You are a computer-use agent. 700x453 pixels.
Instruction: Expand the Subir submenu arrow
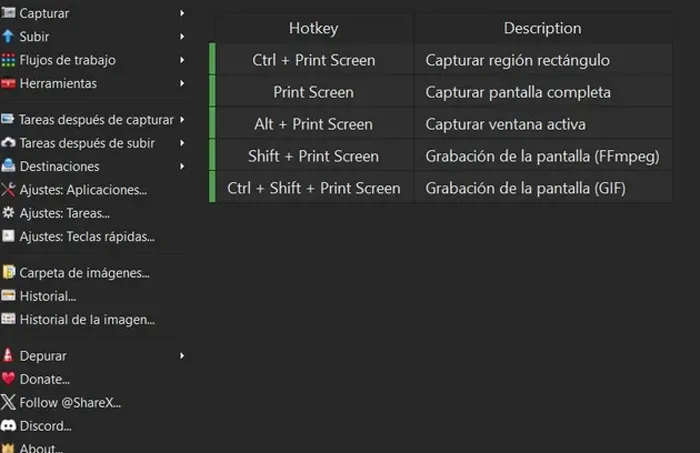[182, 37]
